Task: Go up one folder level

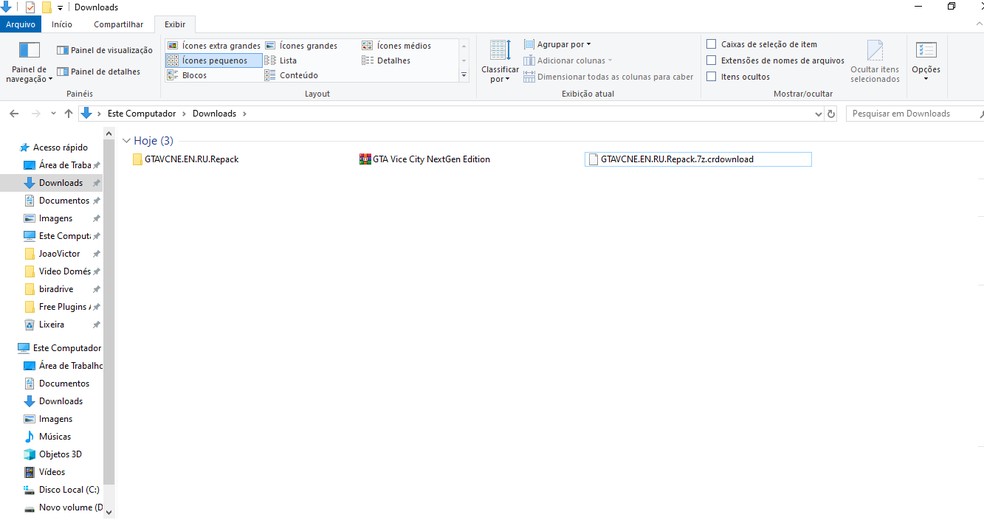Action: [68, 114]
